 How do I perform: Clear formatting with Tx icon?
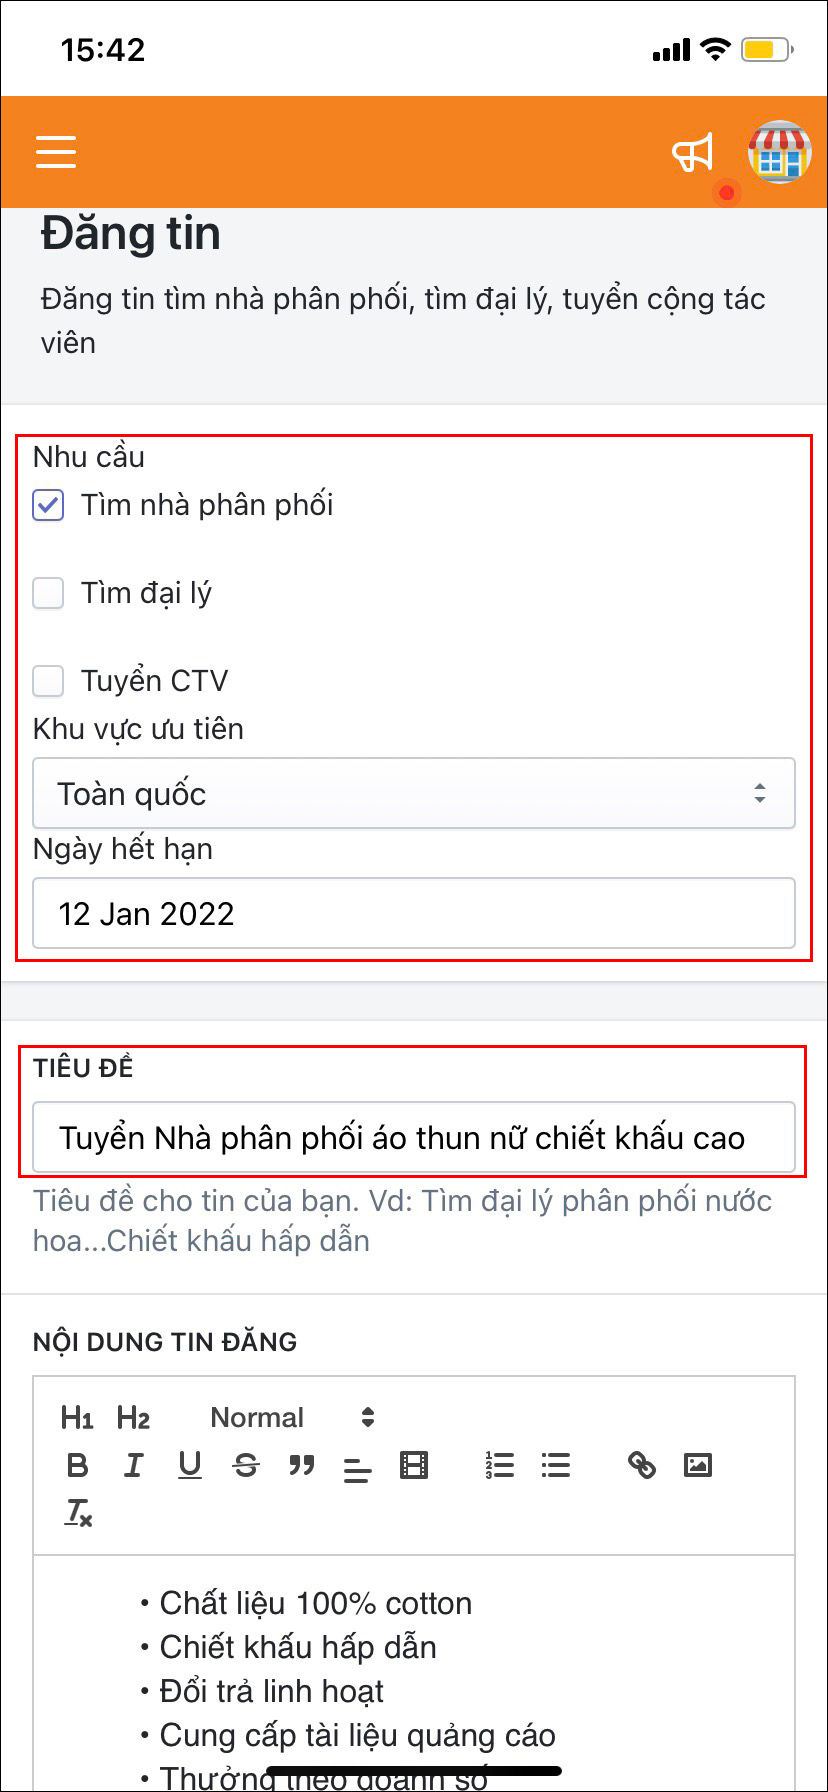point(78,1514)
